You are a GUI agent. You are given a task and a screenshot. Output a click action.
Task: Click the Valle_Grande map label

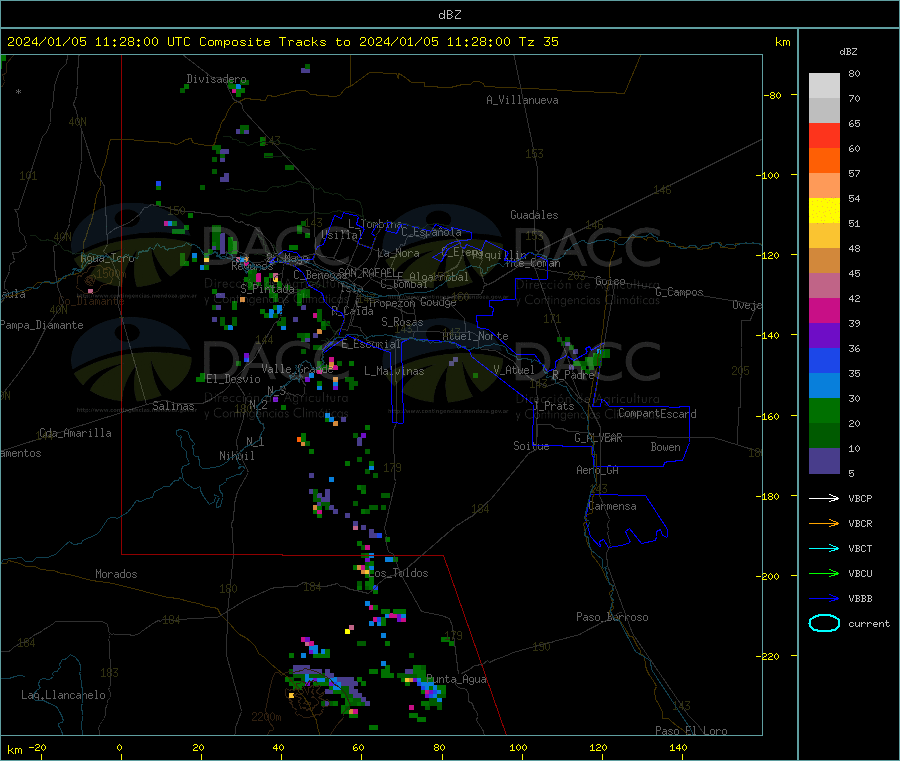pos(297,369)
